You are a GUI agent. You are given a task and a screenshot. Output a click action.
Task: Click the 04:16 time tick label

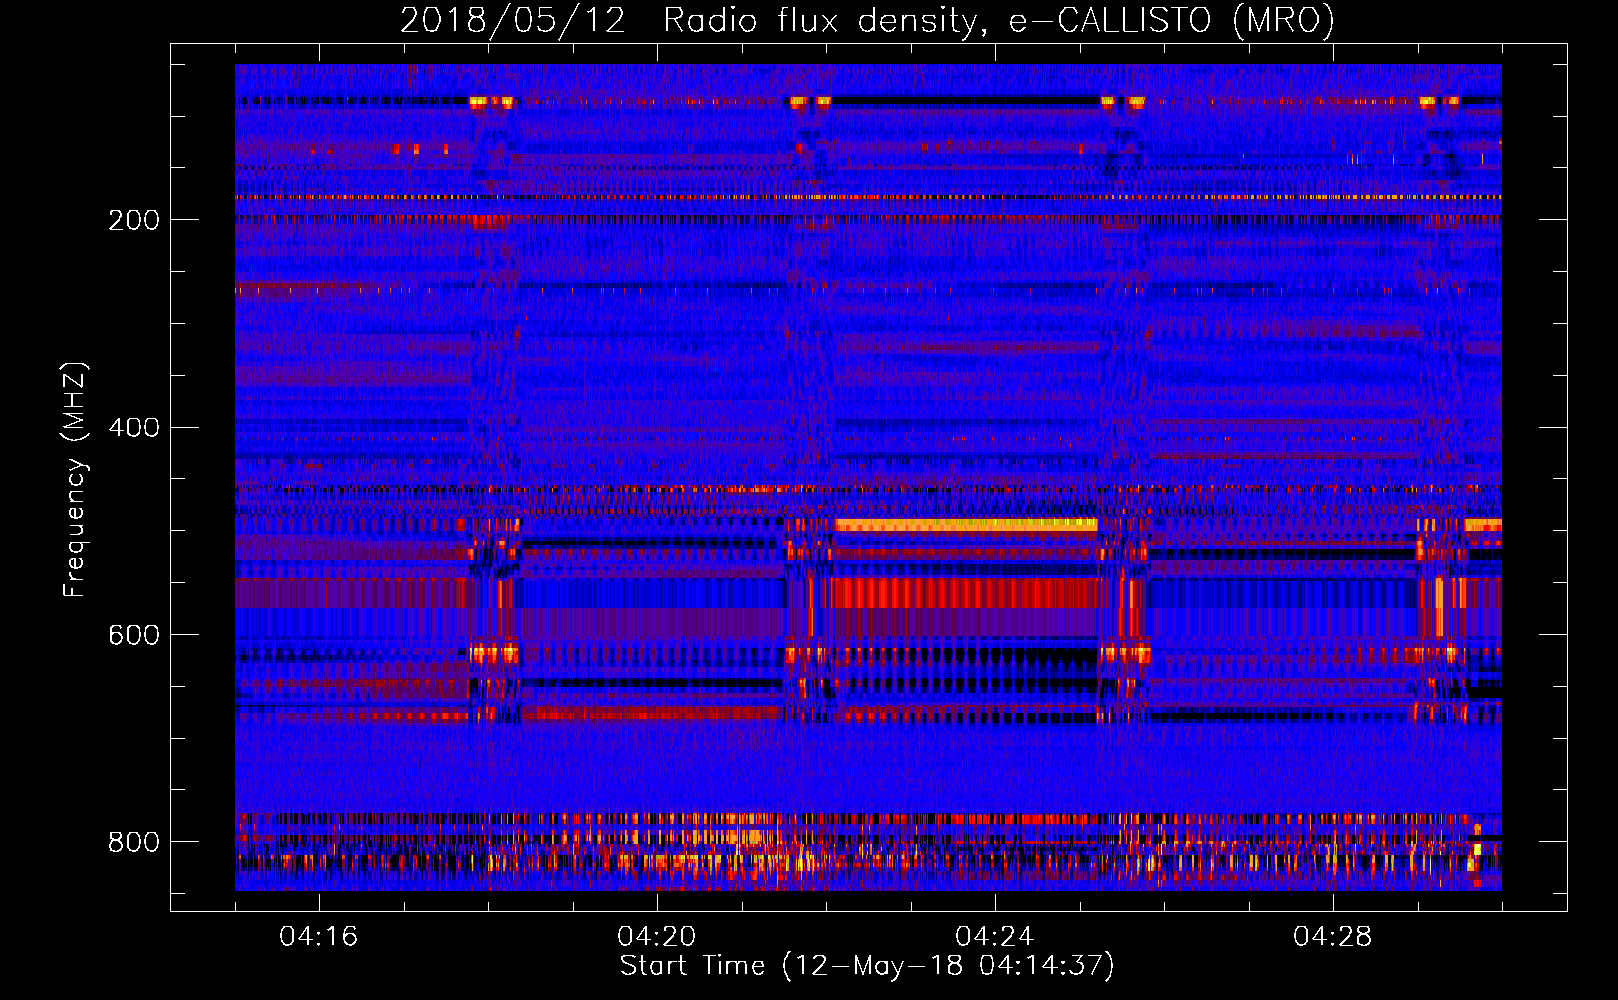coord(319,937)
